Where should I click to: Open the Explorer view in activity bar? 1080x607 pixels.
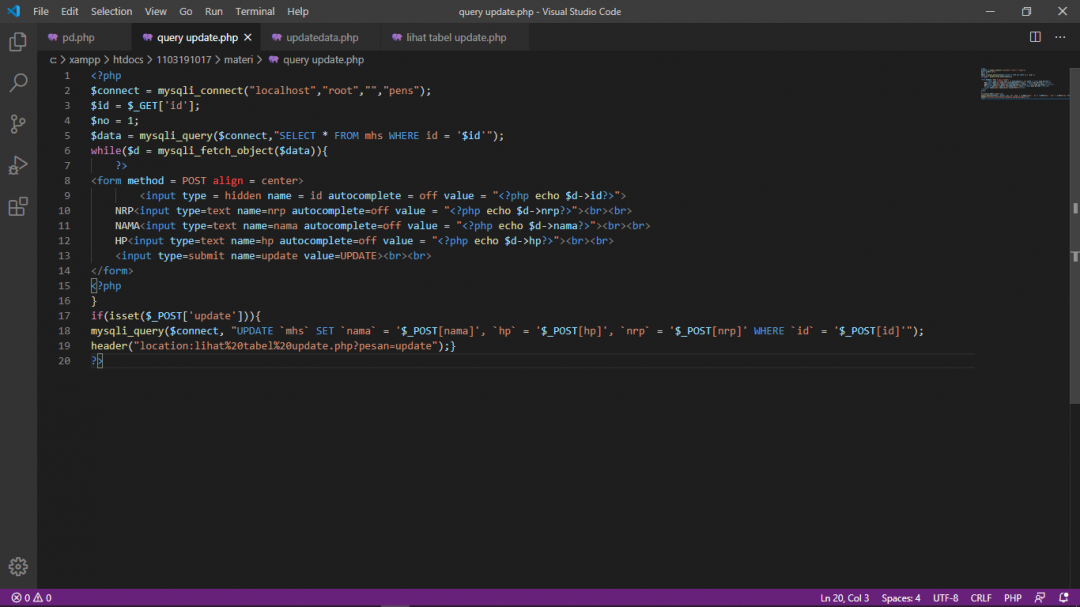coord(18,42)
